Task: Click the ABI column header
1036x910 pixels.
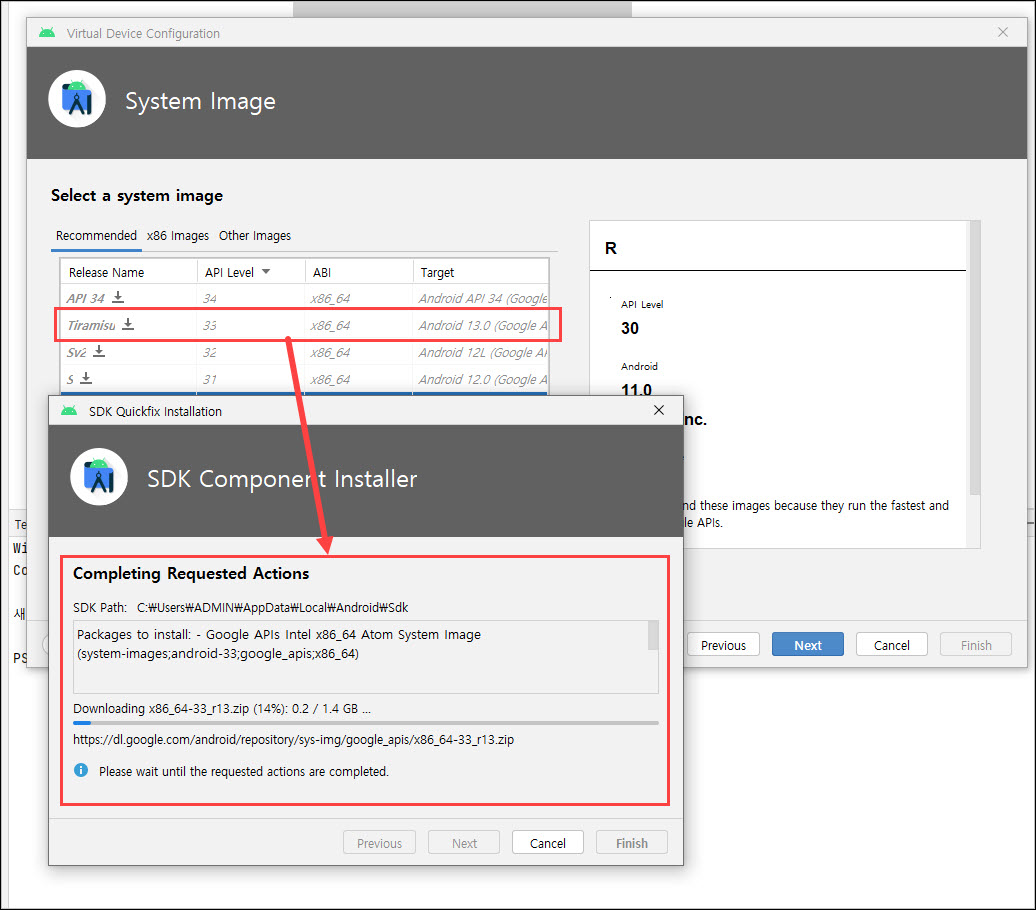Action: tap(359, 272)
